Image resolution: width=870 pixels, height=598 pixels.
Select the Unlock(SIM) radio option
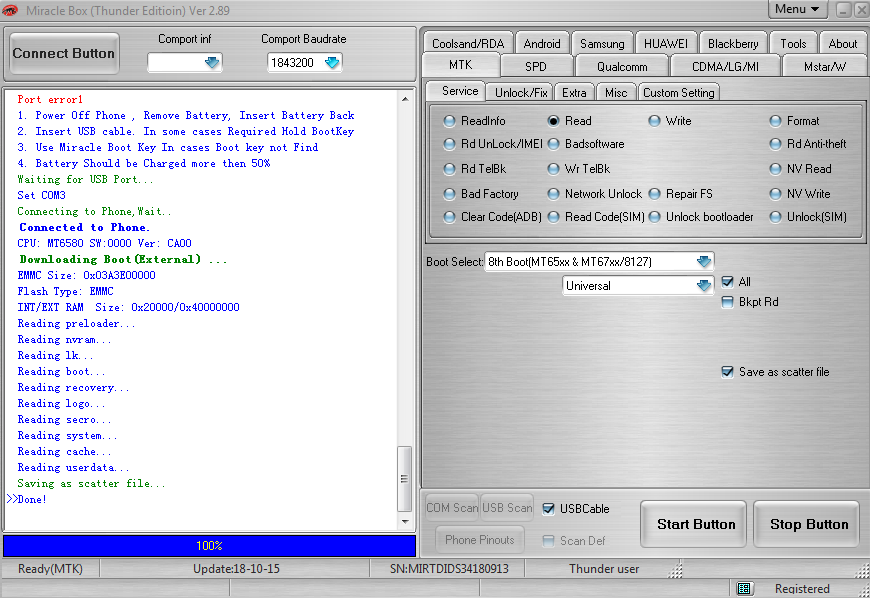coord(775,217)
